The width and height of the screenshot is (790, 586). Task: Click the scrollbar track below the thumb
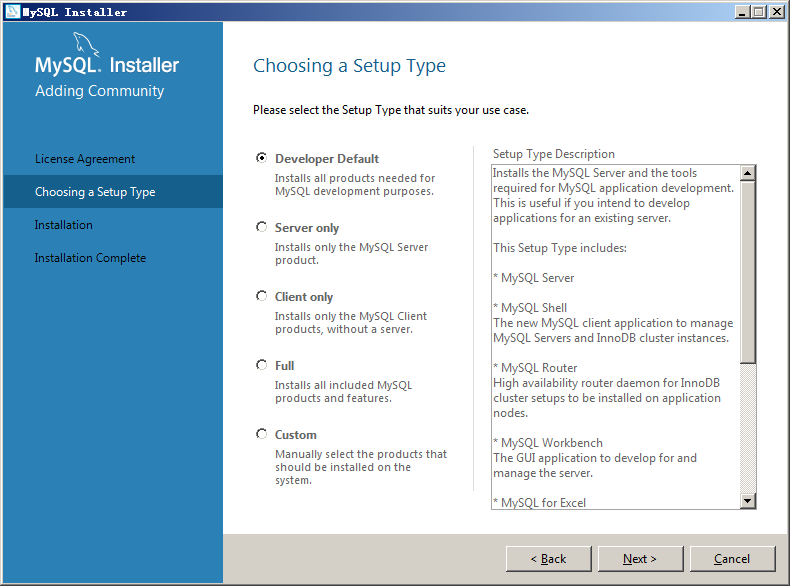coord(748,428)
